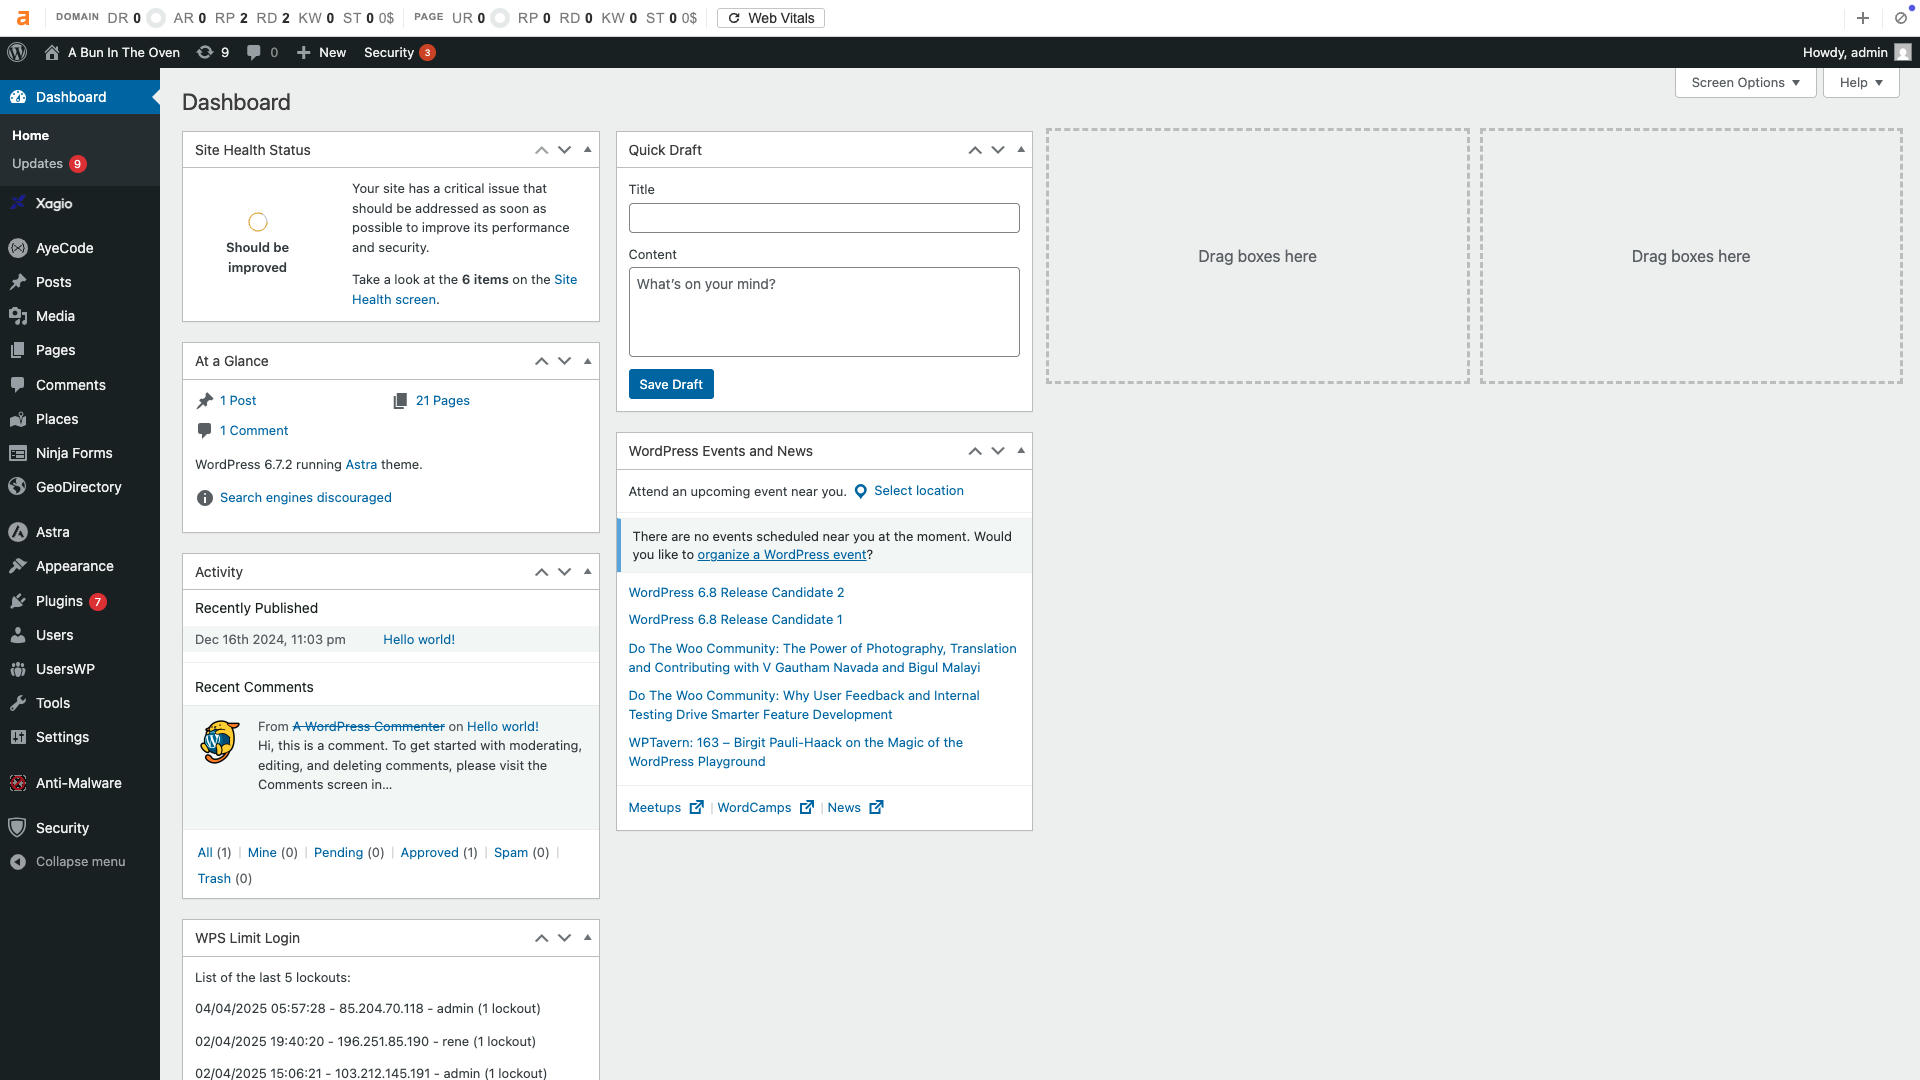1920x1080 pixels.
Task: Open the organize a WordPress event link
Action: [781, 555]
